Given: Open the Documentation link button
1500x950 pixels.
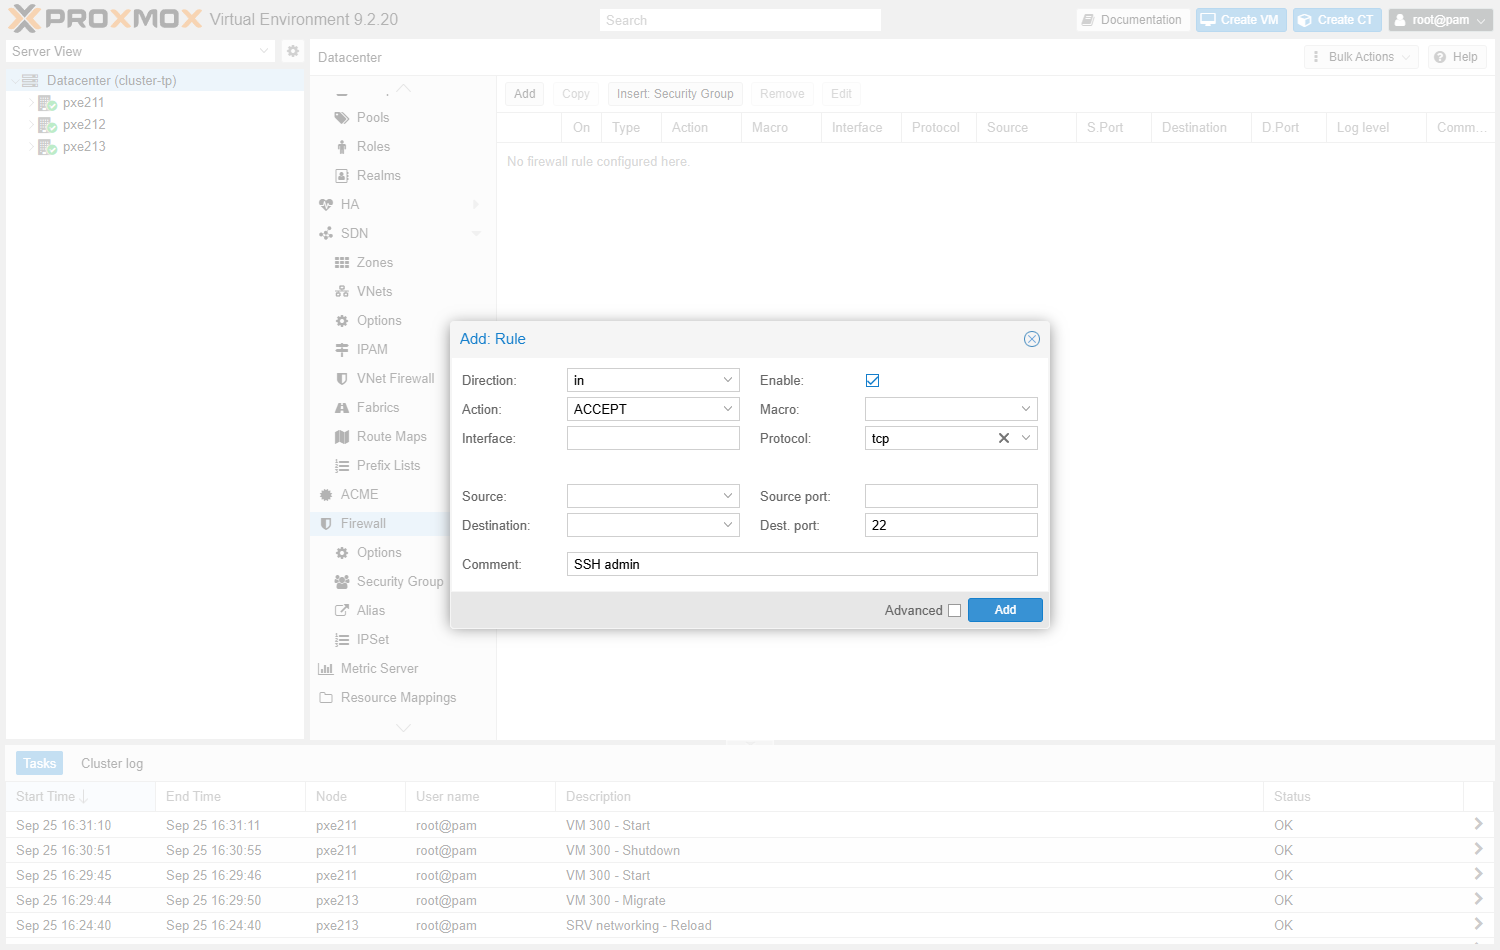Looking at the screenshot, I should pyautogui.click(x=1131, y=20).
